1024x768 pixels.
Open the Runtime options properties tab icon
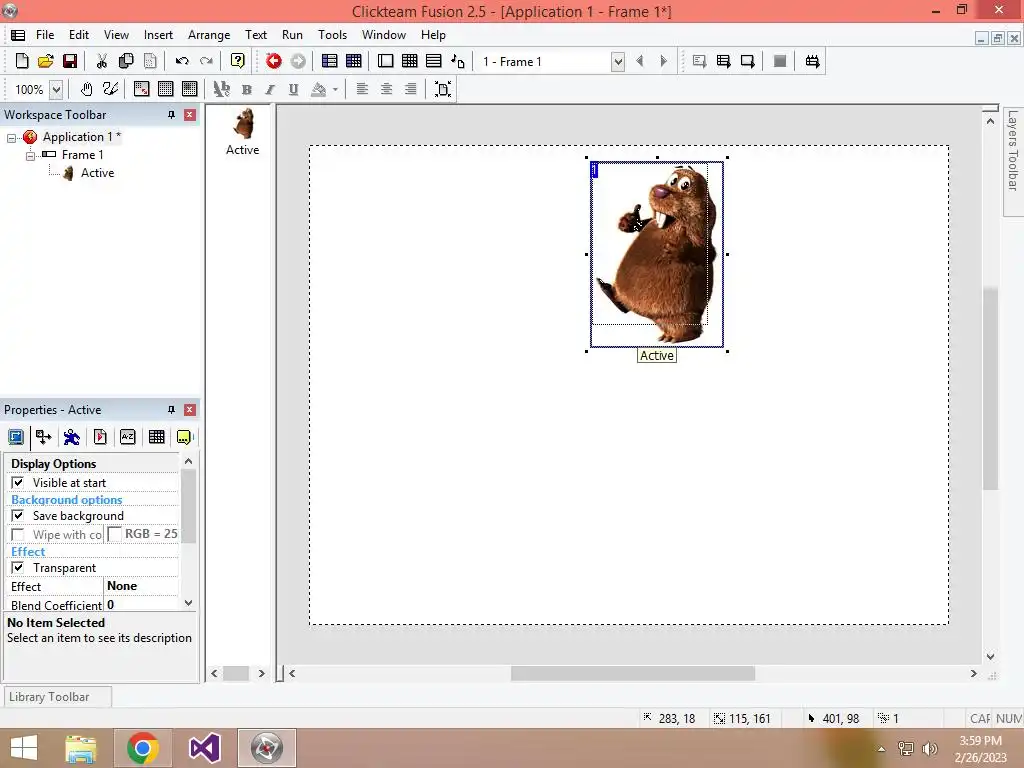tap(100, 437)
